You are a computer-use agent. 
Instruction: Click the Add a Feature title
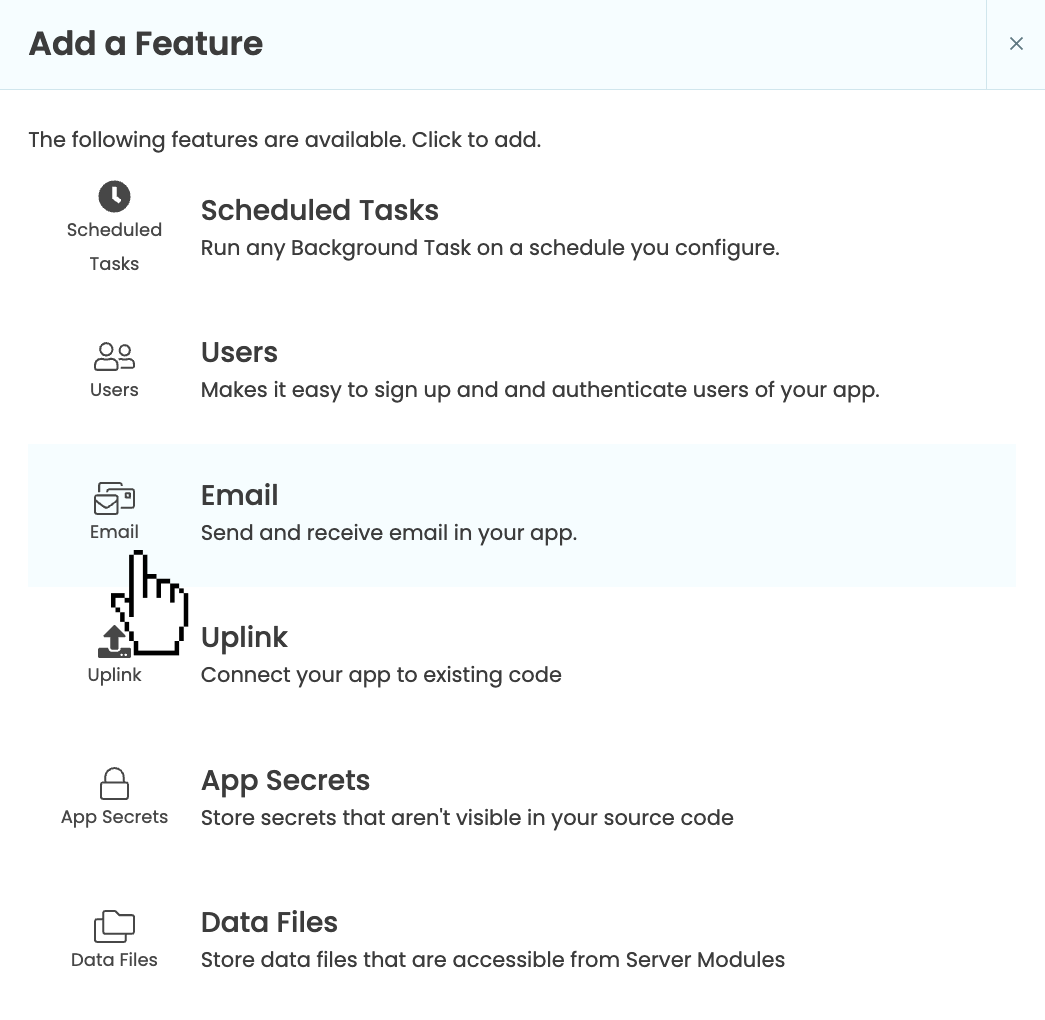145,44
